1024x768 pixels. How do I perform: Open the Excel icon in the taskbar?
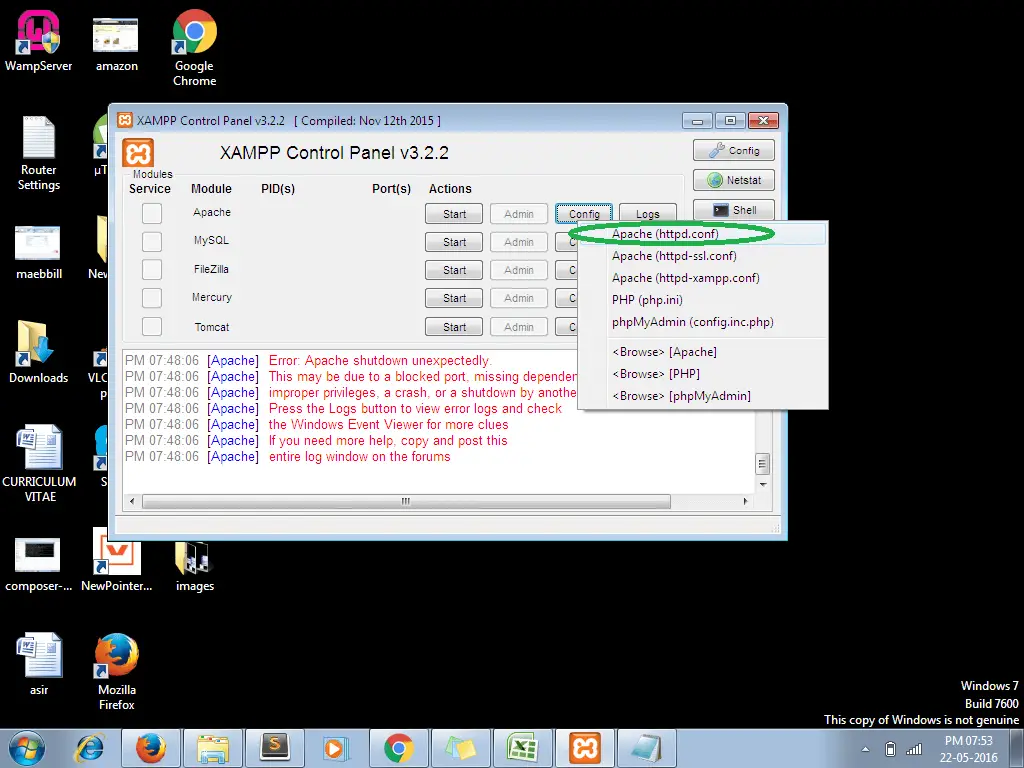(x=522, y=748)
